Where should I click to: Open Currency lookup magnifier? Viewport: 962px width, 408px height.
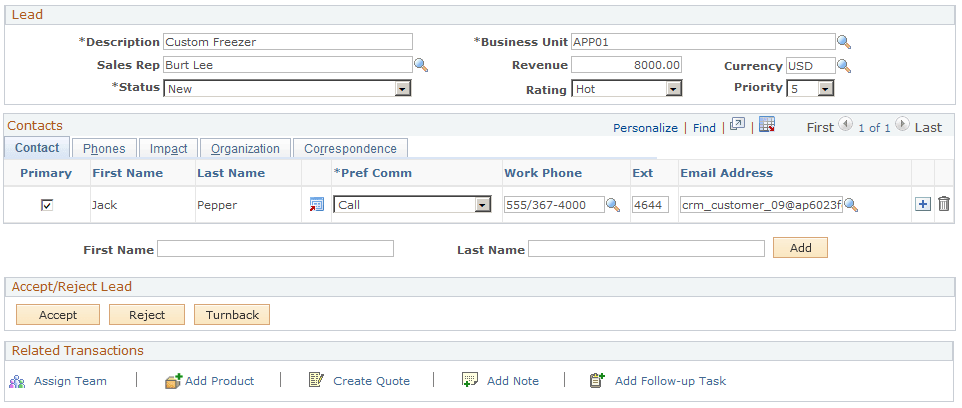click(844, 65)
